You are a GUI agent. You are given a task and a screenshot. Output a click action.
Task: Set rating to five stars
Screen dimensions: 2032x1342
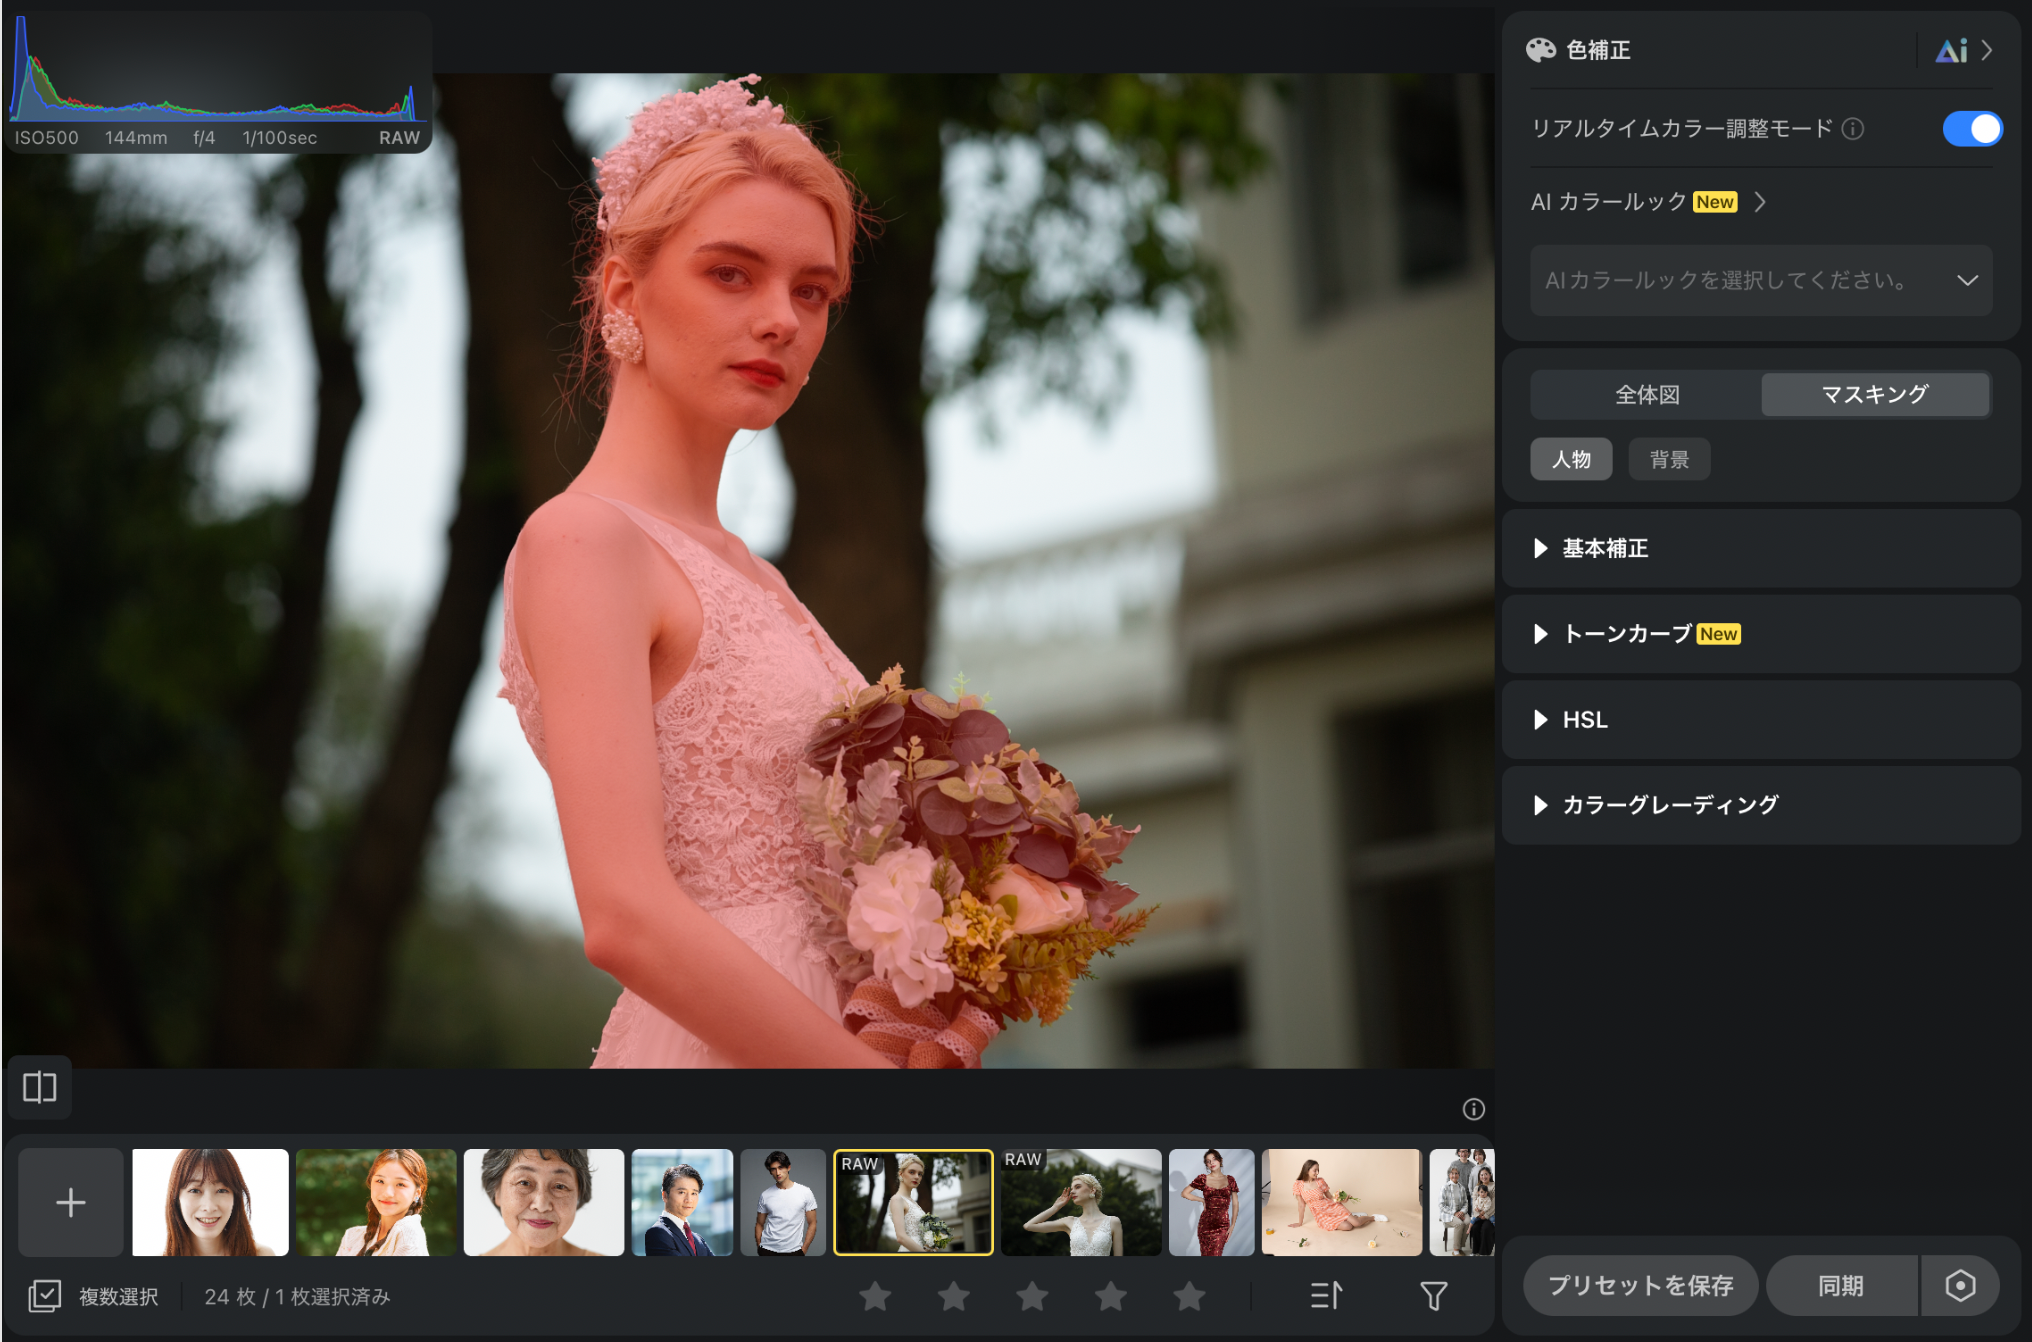(x=1189, y=1296)
